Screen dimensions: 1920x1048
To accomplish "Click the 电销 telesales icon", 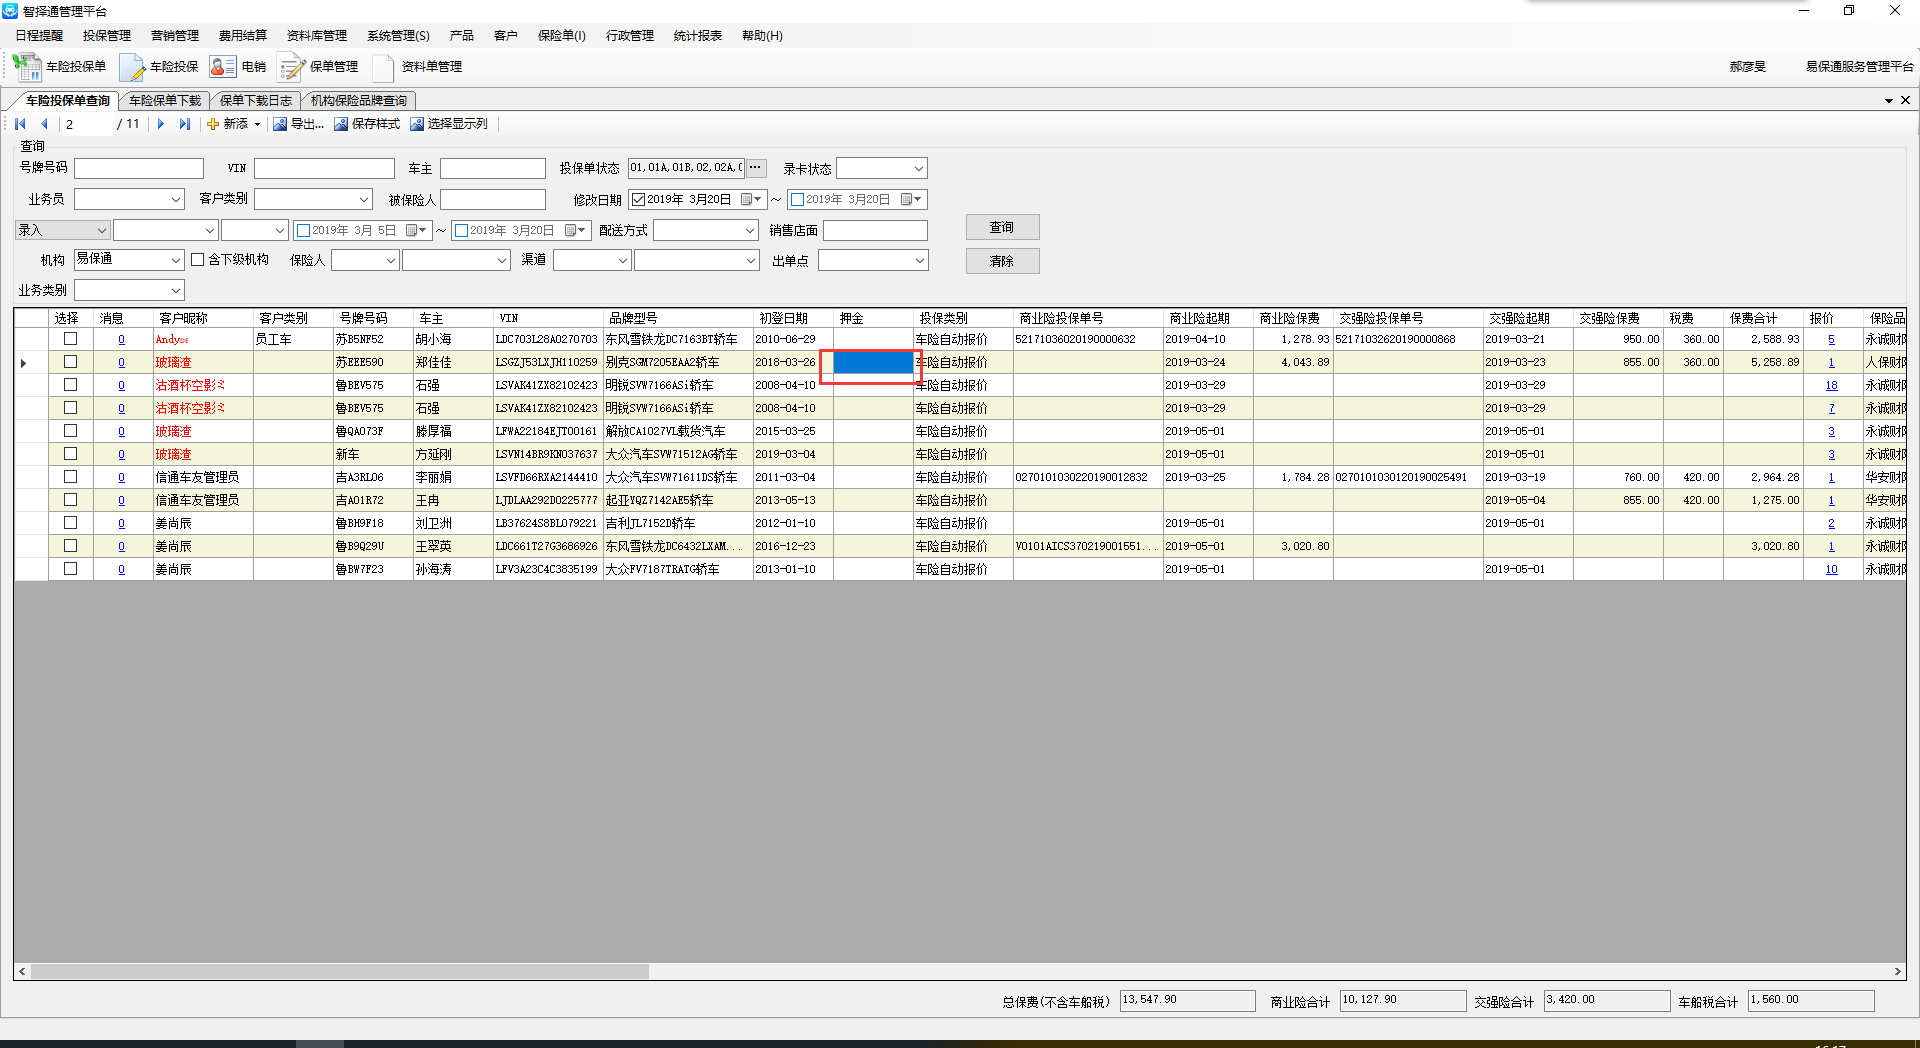I will [222, 67].
